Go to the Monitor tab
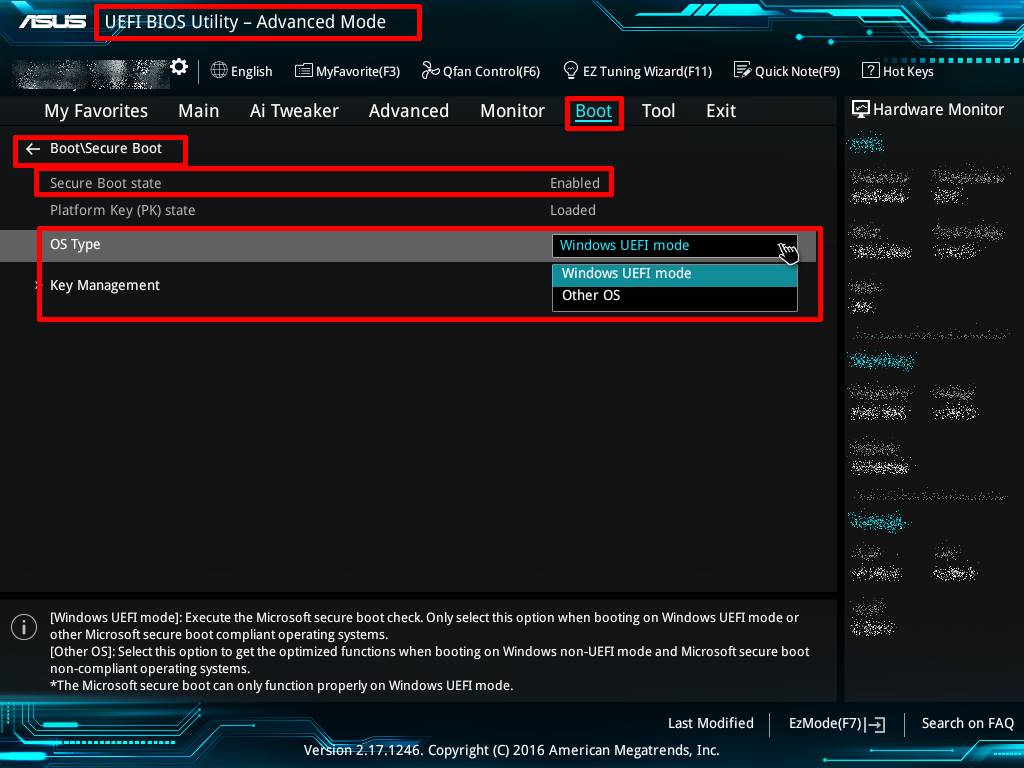The image size is (1024, 768). click(x=512, y=111)
